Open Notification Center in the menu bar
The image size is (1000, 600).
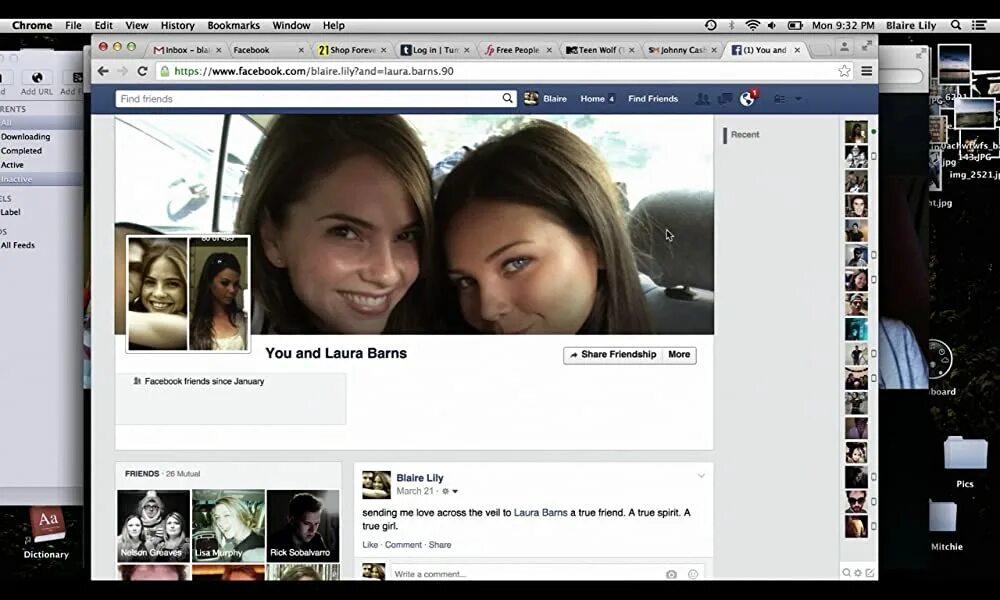pos(979,26)
